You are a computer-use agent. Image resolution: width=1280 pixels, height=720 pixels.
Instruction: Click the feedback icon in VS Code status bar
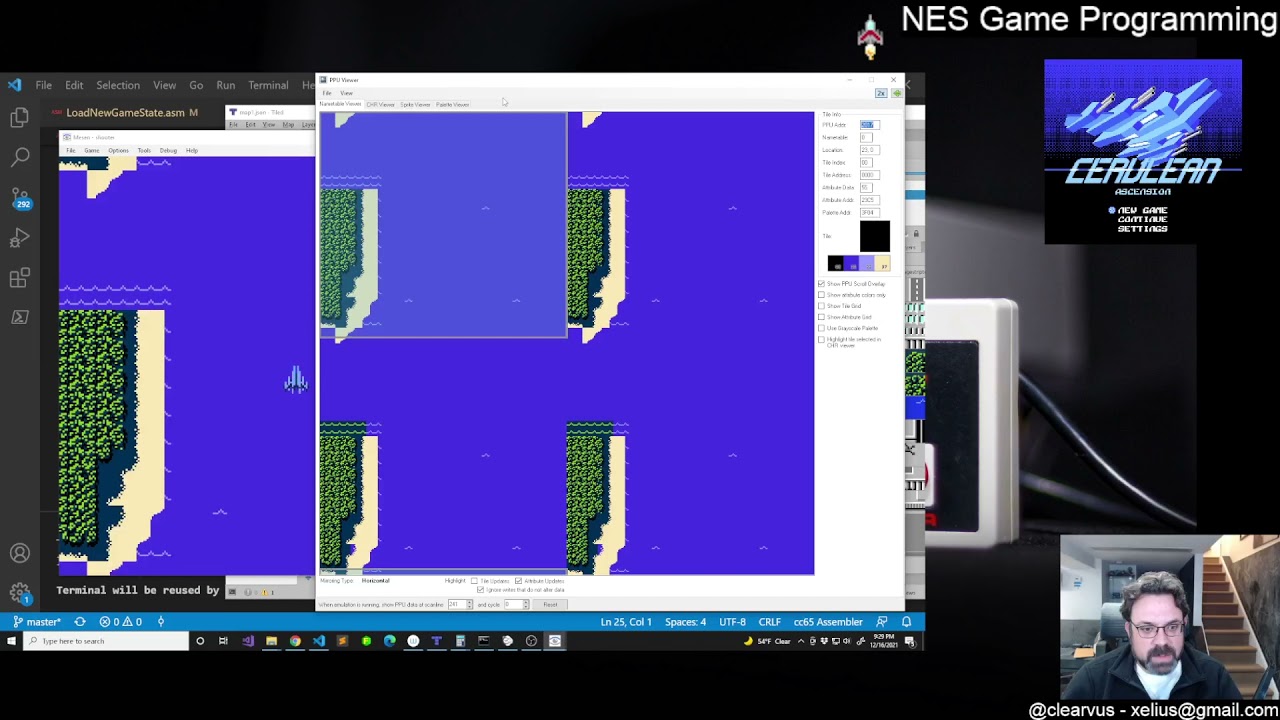coord(881,622)
